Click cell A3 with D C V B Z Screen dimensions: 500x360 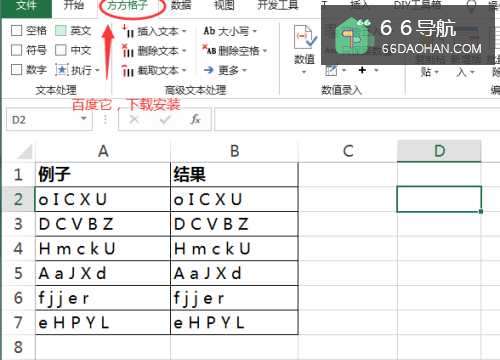coord(103,224)
